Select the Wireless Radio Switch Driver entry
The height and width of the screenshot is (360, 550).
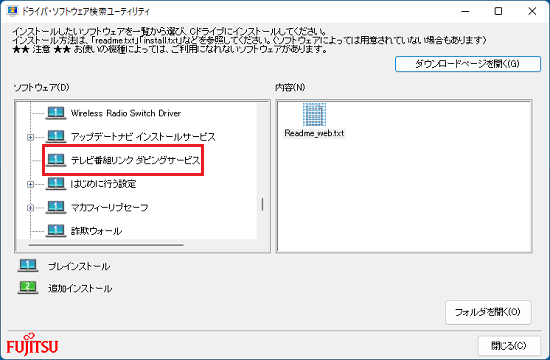point(126,113)
